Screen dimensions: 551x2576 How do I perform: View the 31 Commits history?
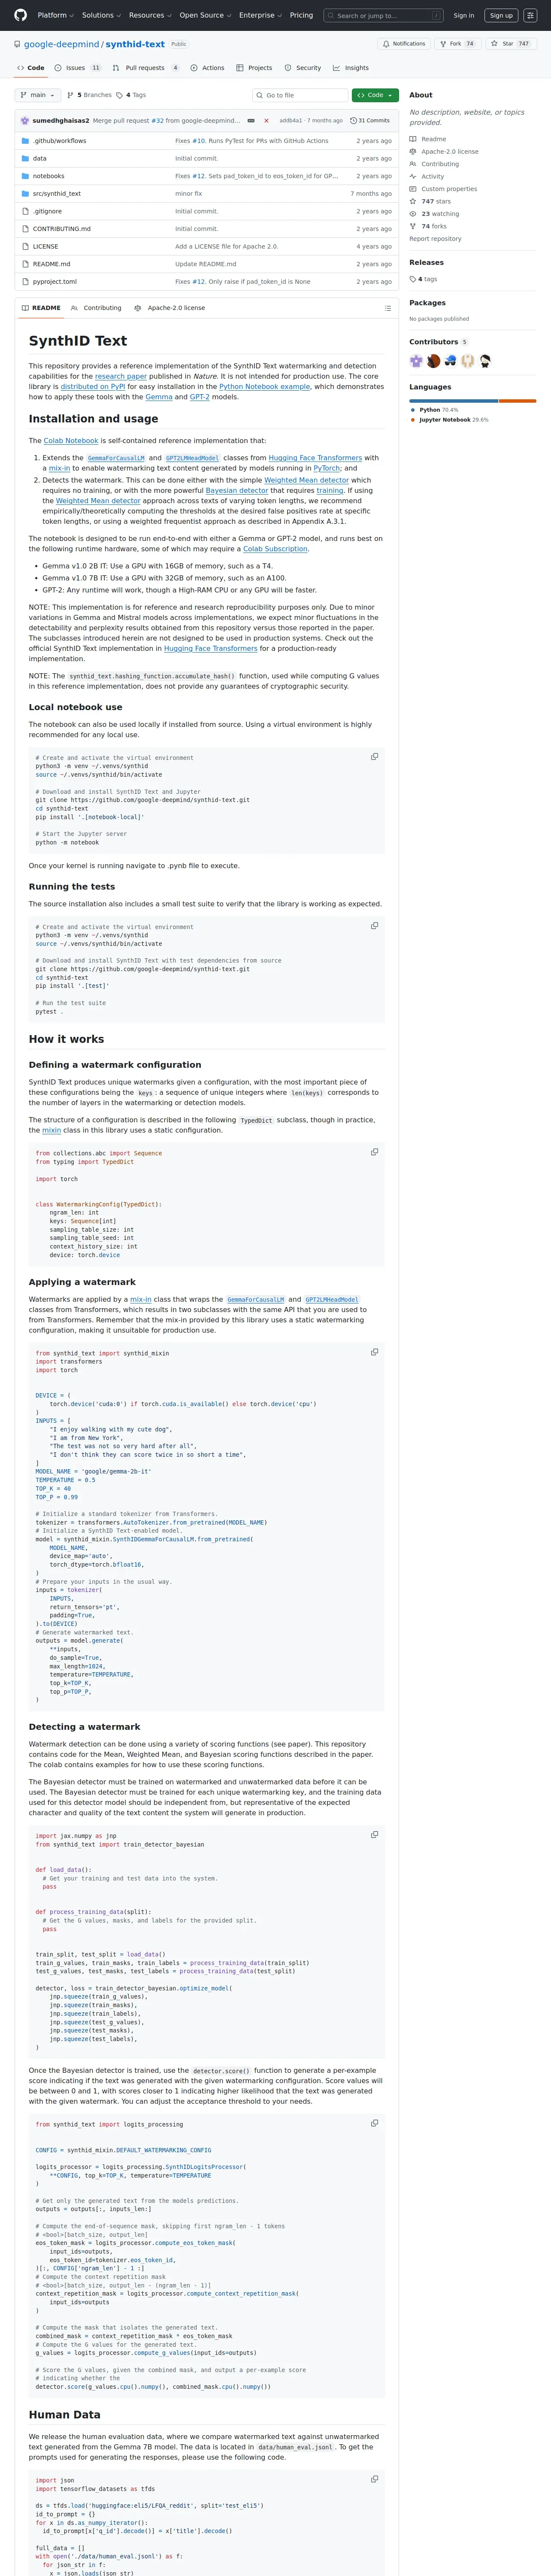pyautogui.click(x=370, y=121)
